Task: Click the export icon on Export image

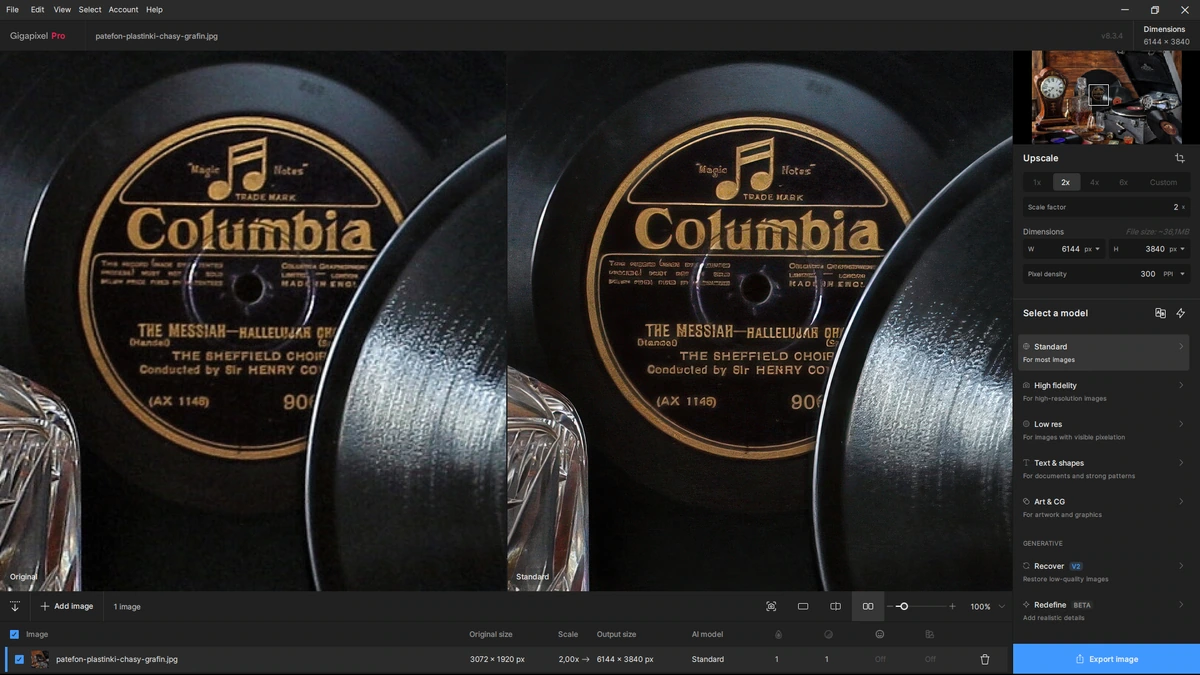Action: (x=1080, y=659)
